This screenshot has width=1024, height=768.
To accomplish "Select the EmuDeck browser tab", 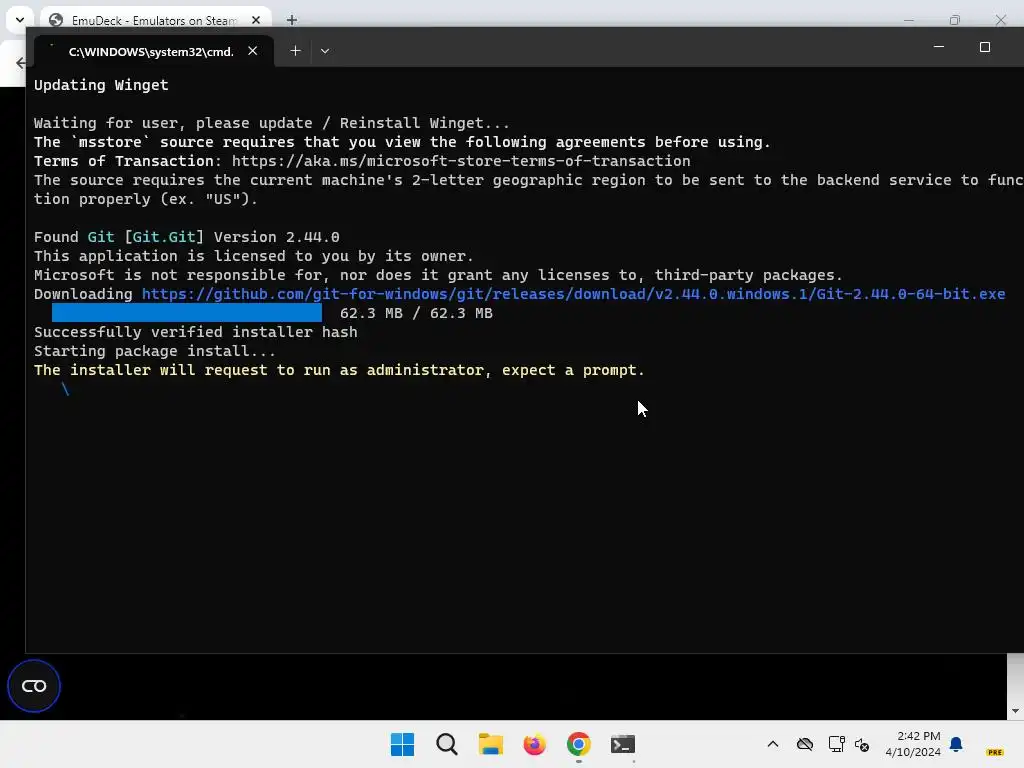I will coord(155,20).
